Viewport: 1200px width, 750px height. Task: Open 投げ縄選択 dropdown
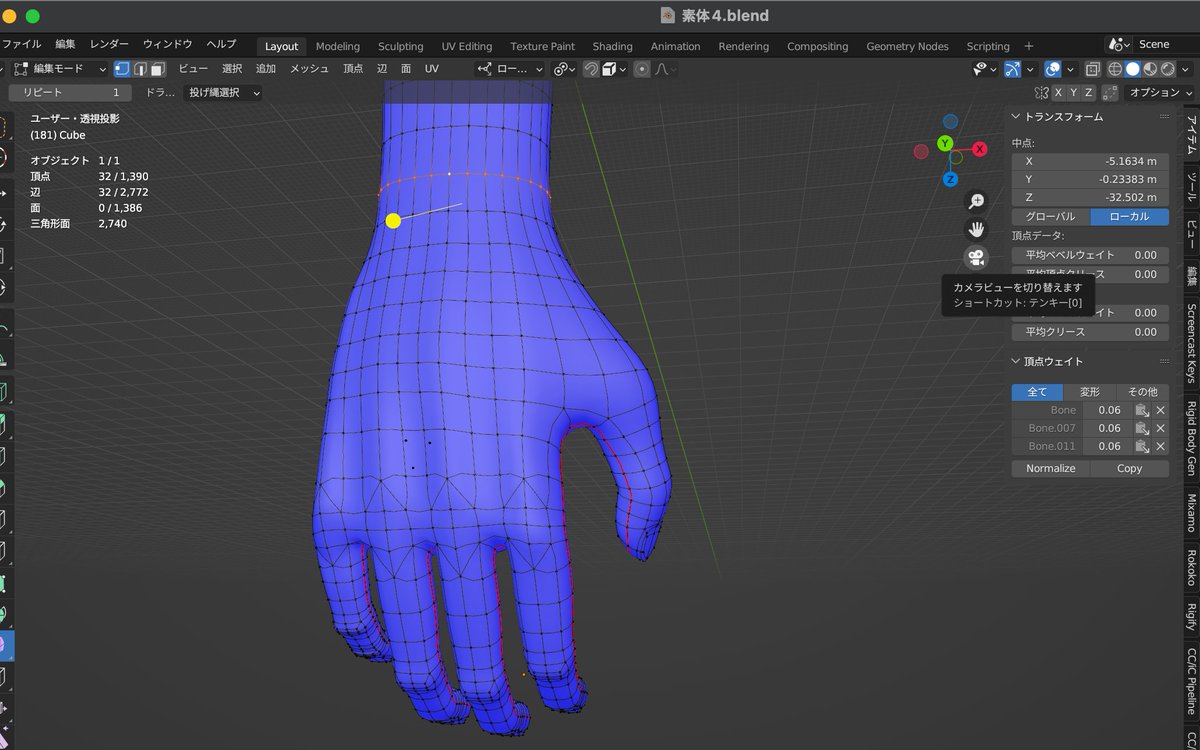[224, 92]
